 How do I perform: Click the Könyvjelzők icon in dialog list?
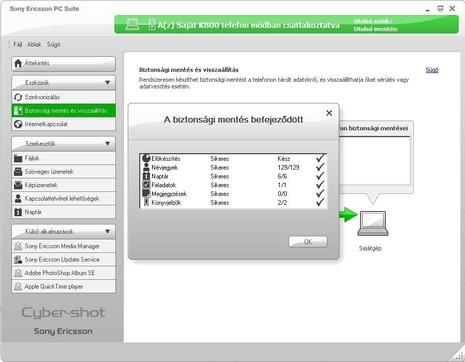(x=146, y=202)
